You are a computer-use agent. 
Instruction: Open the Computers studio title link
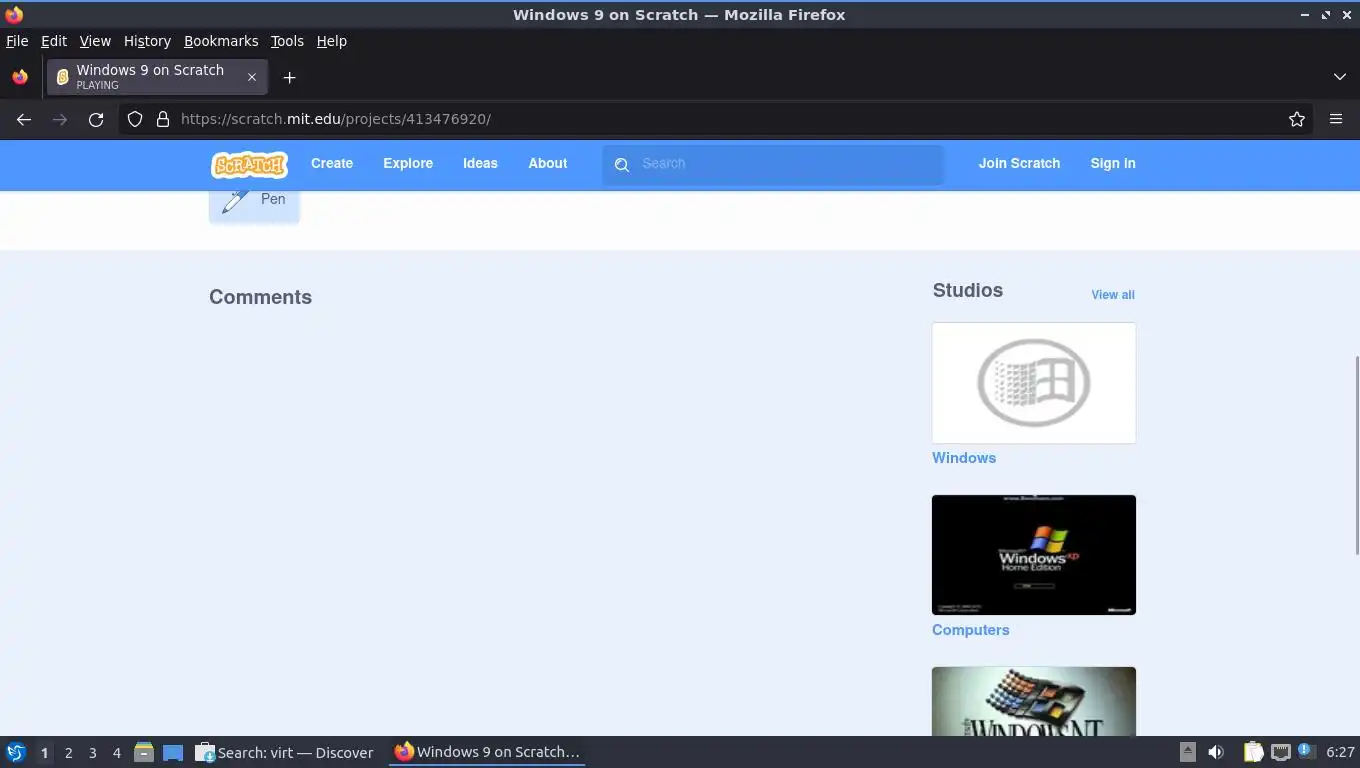[971, 630]
